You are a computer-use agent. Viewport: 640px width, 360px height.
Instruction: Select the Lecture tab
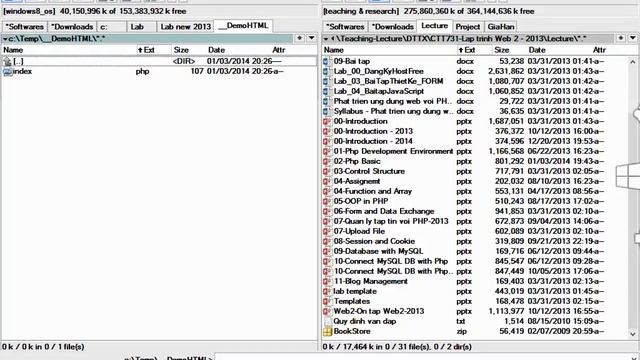pos(434,26)
